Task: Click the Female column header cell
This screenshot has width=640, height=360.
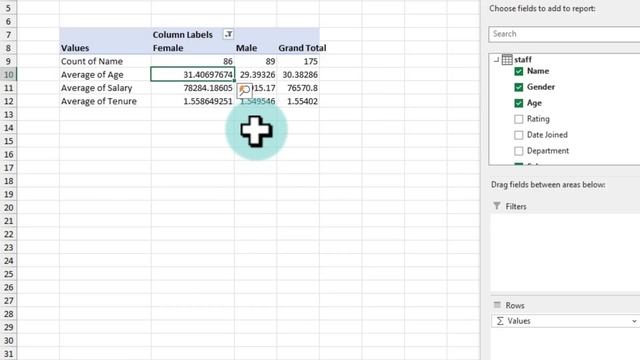Action: click(193, 48)
